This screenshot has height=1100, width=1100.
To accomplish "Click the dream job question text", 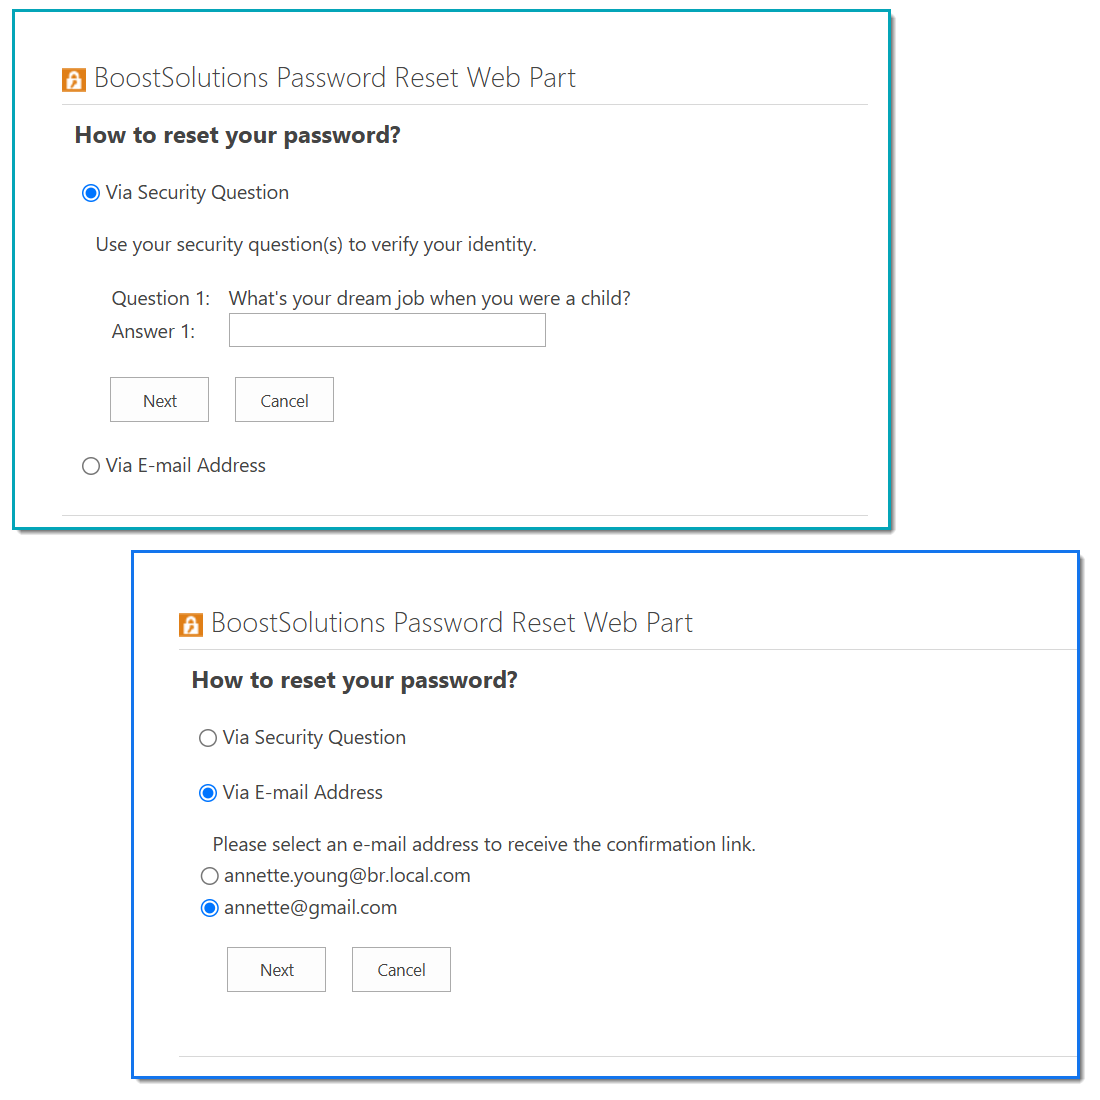I will tap(429, 299).
